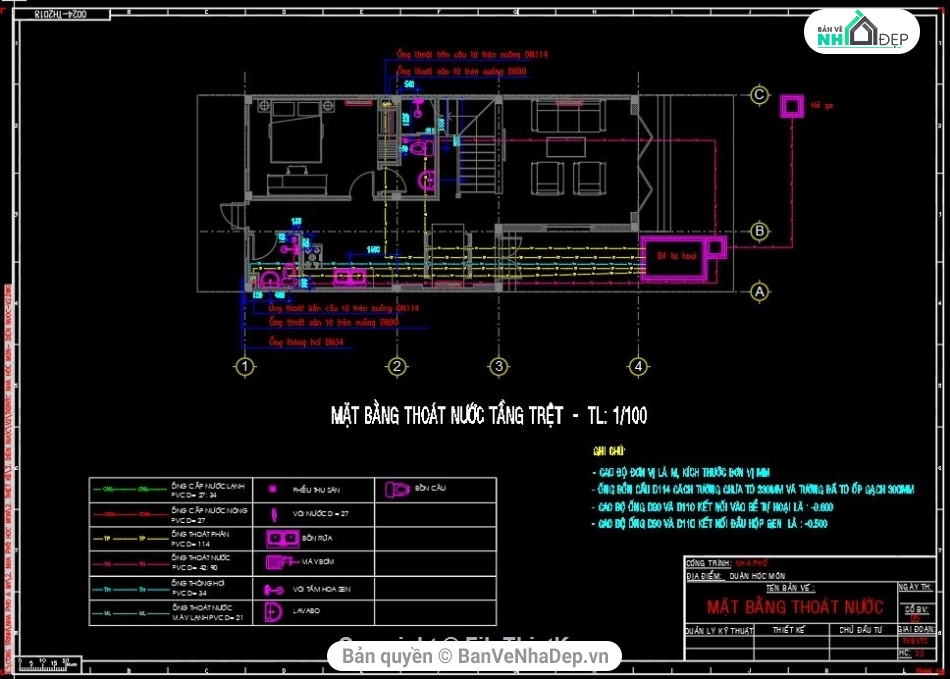
Task: Click grid axis bubble letter B
Action: [760, 232]
